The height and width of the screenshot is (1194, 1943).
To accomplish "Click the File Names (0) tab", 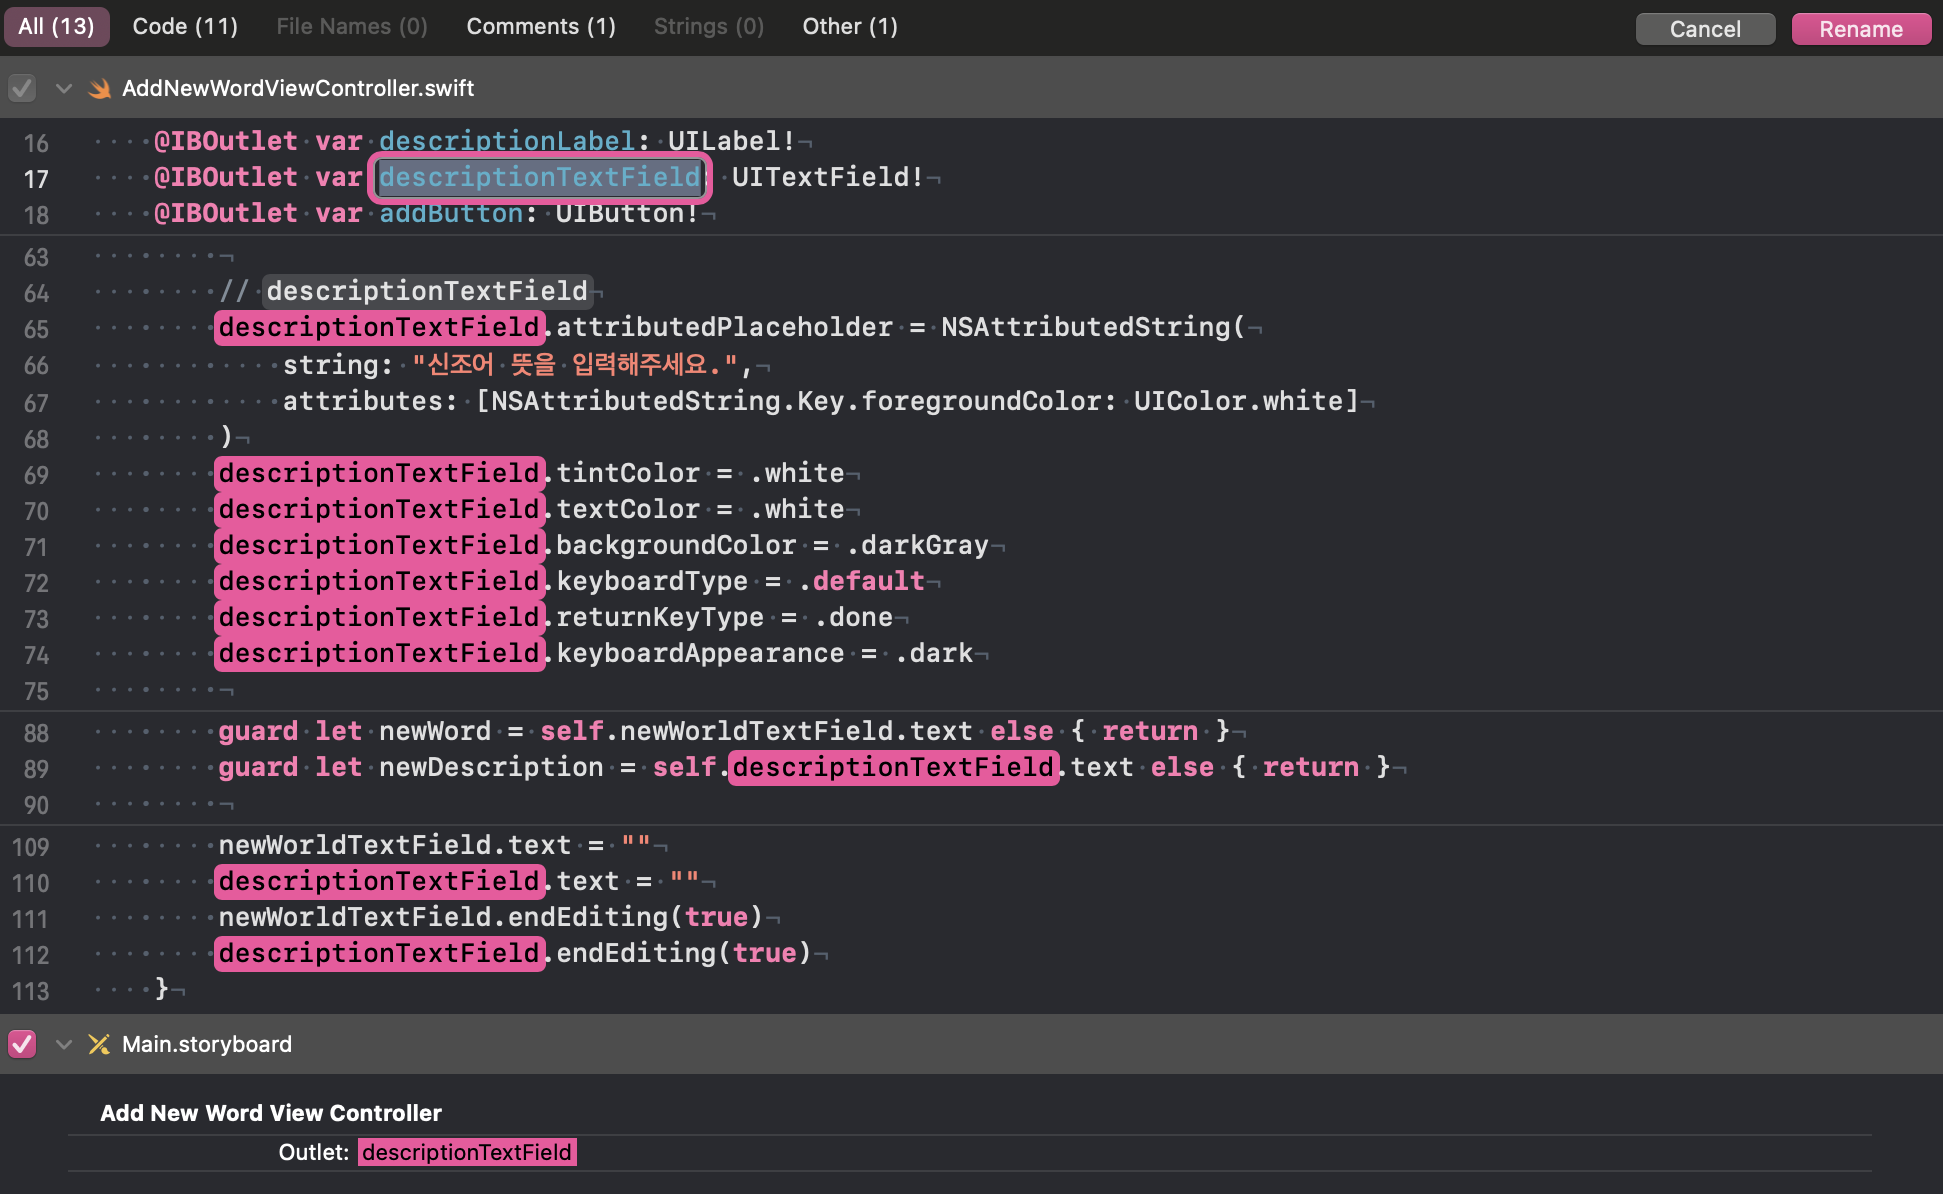I will (351, 27).
